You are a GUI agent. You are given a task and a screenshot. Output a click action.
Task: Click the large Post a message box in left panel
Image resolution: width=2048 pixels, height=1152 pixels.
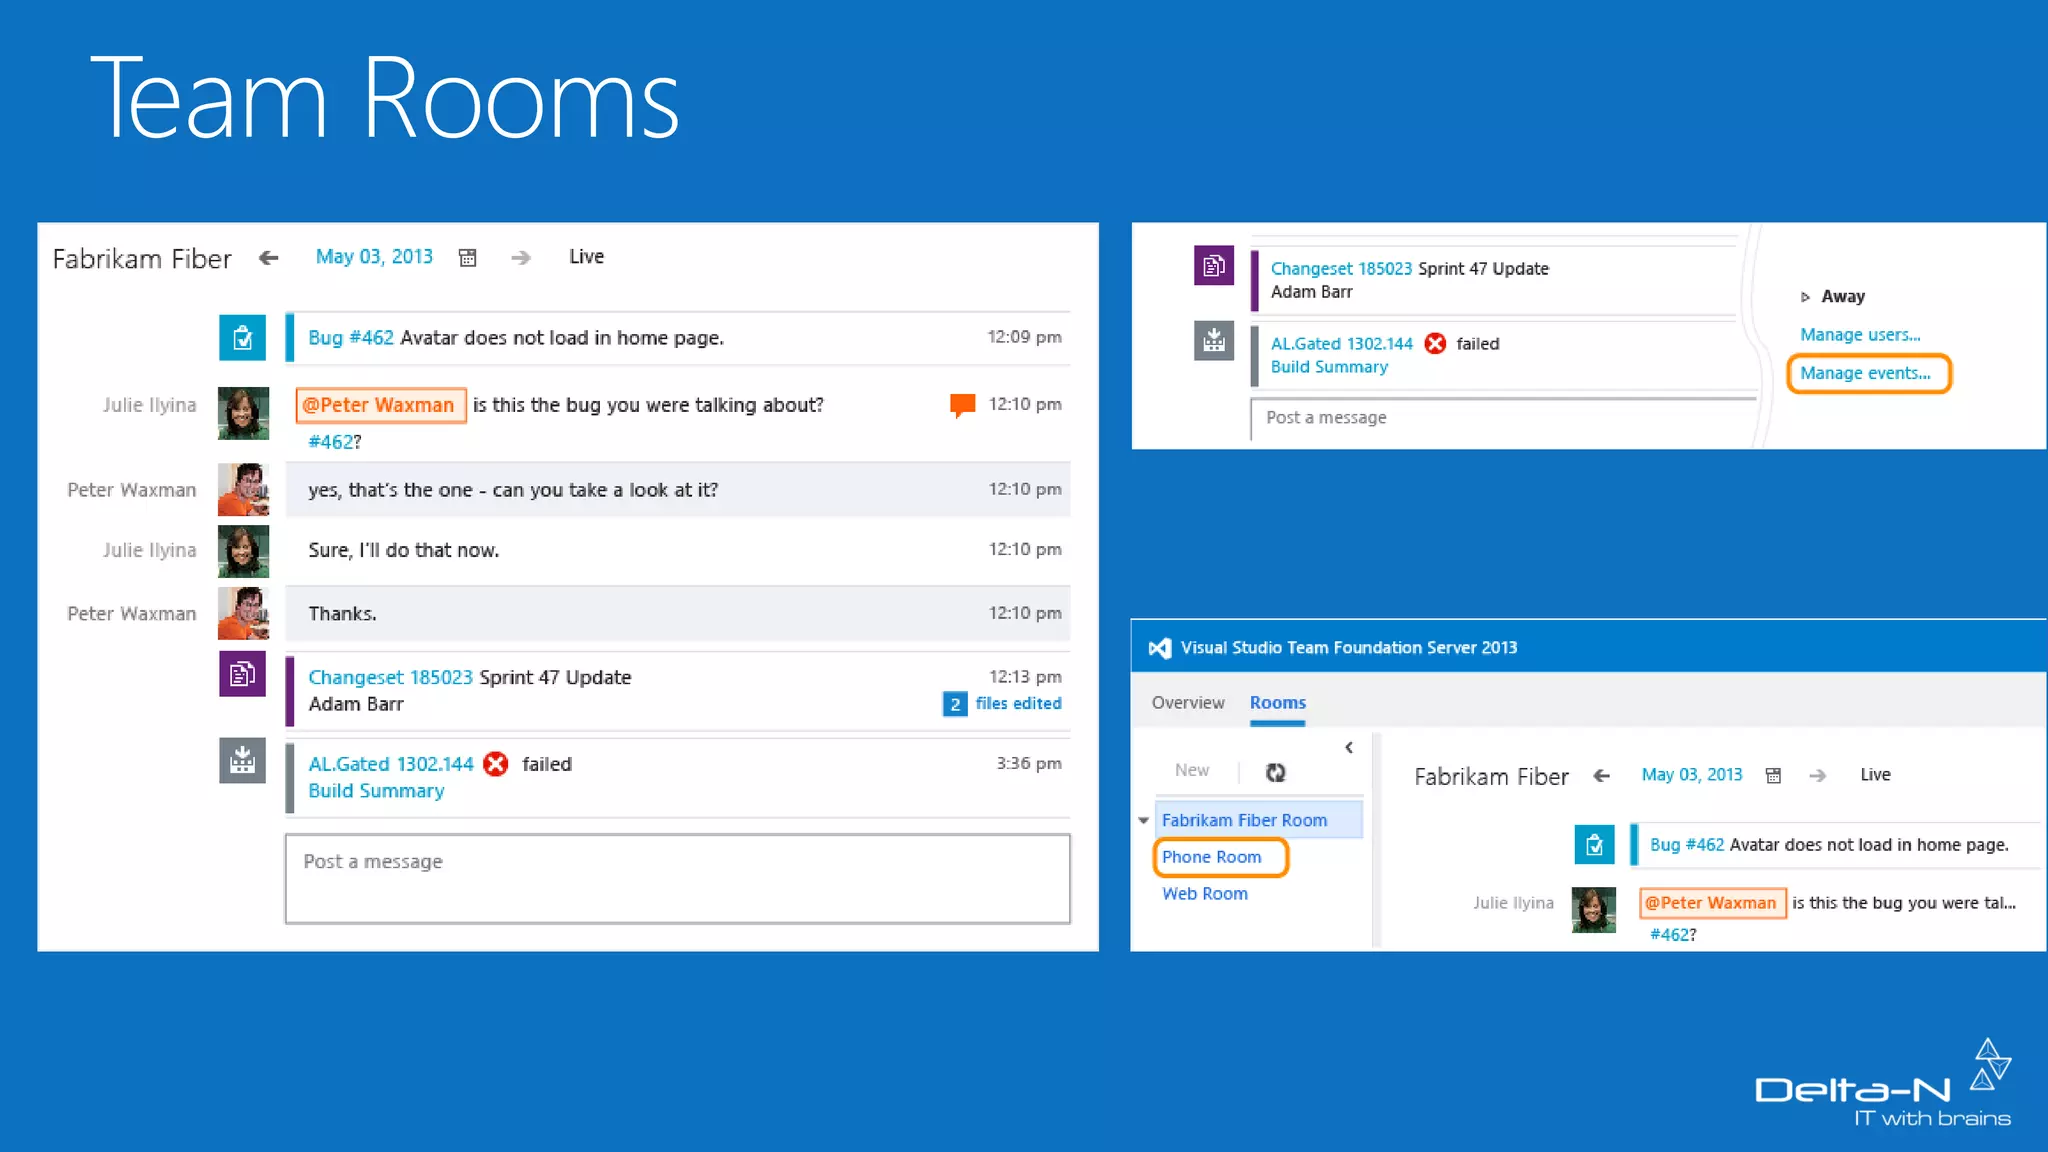677,879
